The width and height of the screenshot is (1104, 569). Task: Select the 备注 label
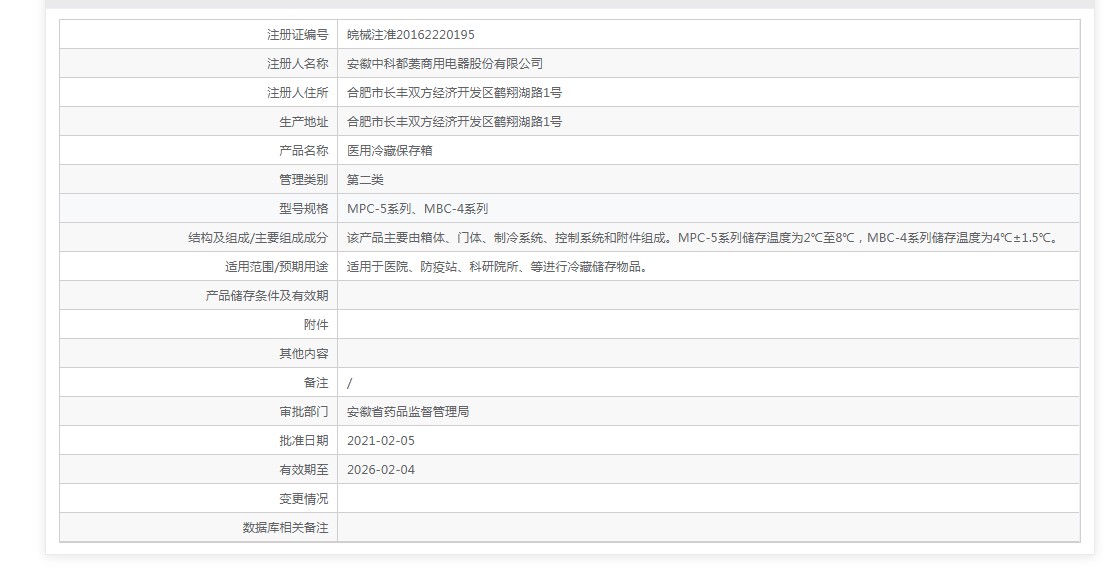315,383
